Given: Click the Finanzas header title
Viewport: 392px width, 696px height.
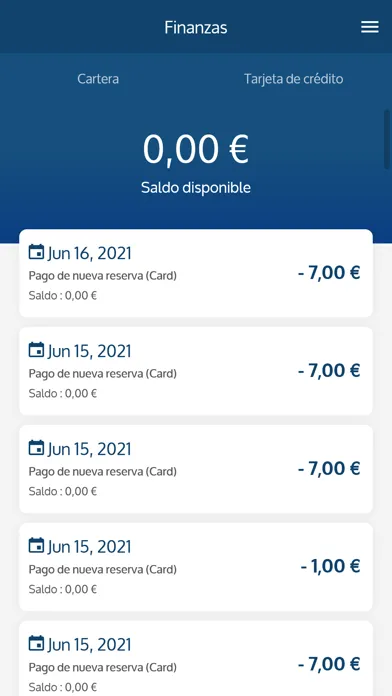Looking at the screenshot, I should (x=196, y=28).
